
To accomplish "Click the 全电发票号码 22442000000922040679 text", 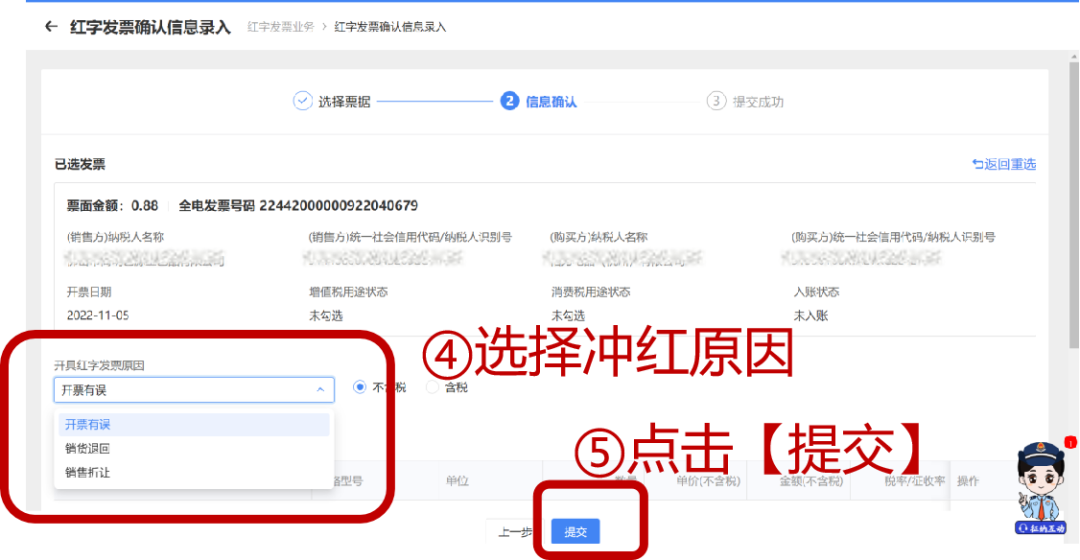I will [x=298, y=205].
